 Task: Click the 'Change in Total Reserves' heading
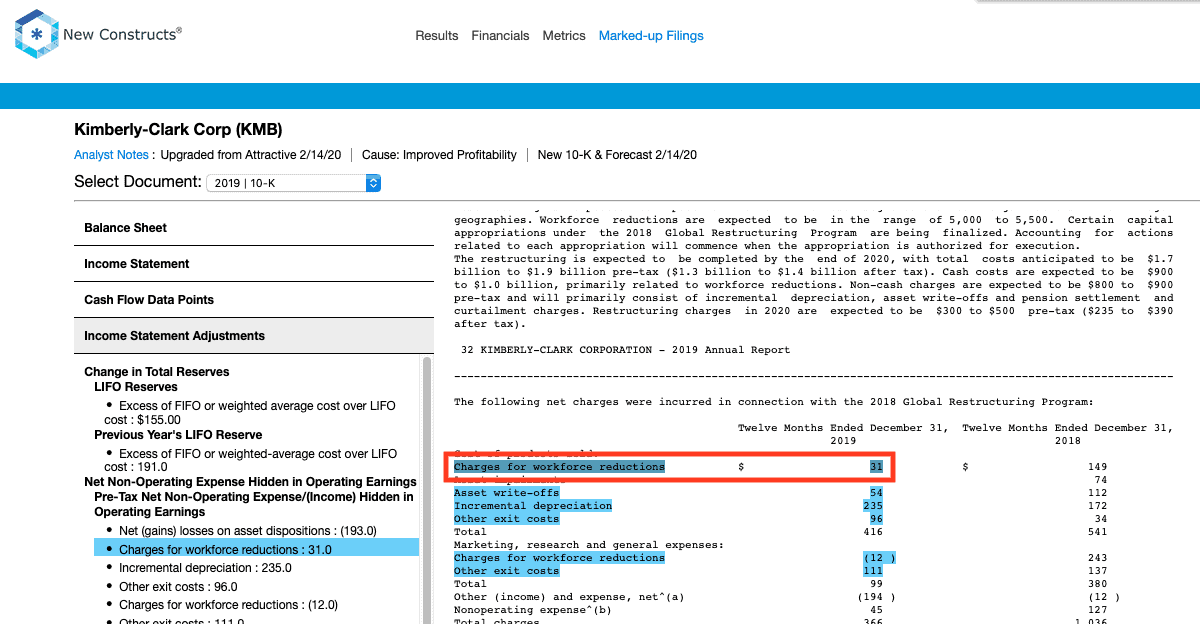coord(157,372)
